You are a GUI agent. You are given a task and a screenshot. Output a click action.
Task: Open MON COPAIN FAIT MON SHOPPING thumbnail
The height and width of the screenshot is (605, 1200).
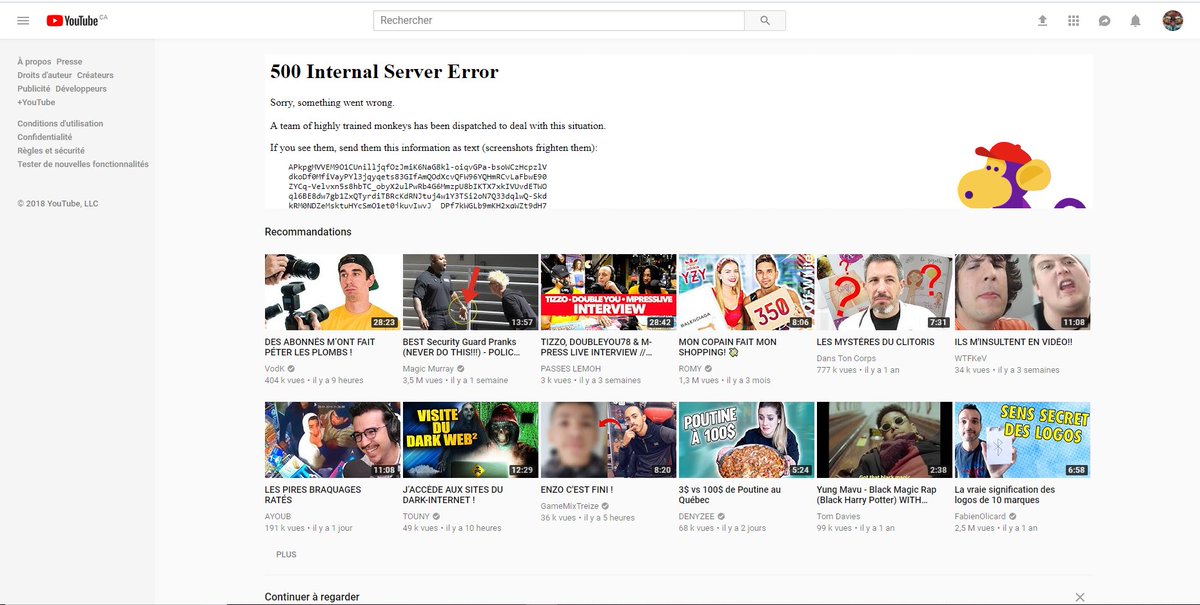pos(747,292)
